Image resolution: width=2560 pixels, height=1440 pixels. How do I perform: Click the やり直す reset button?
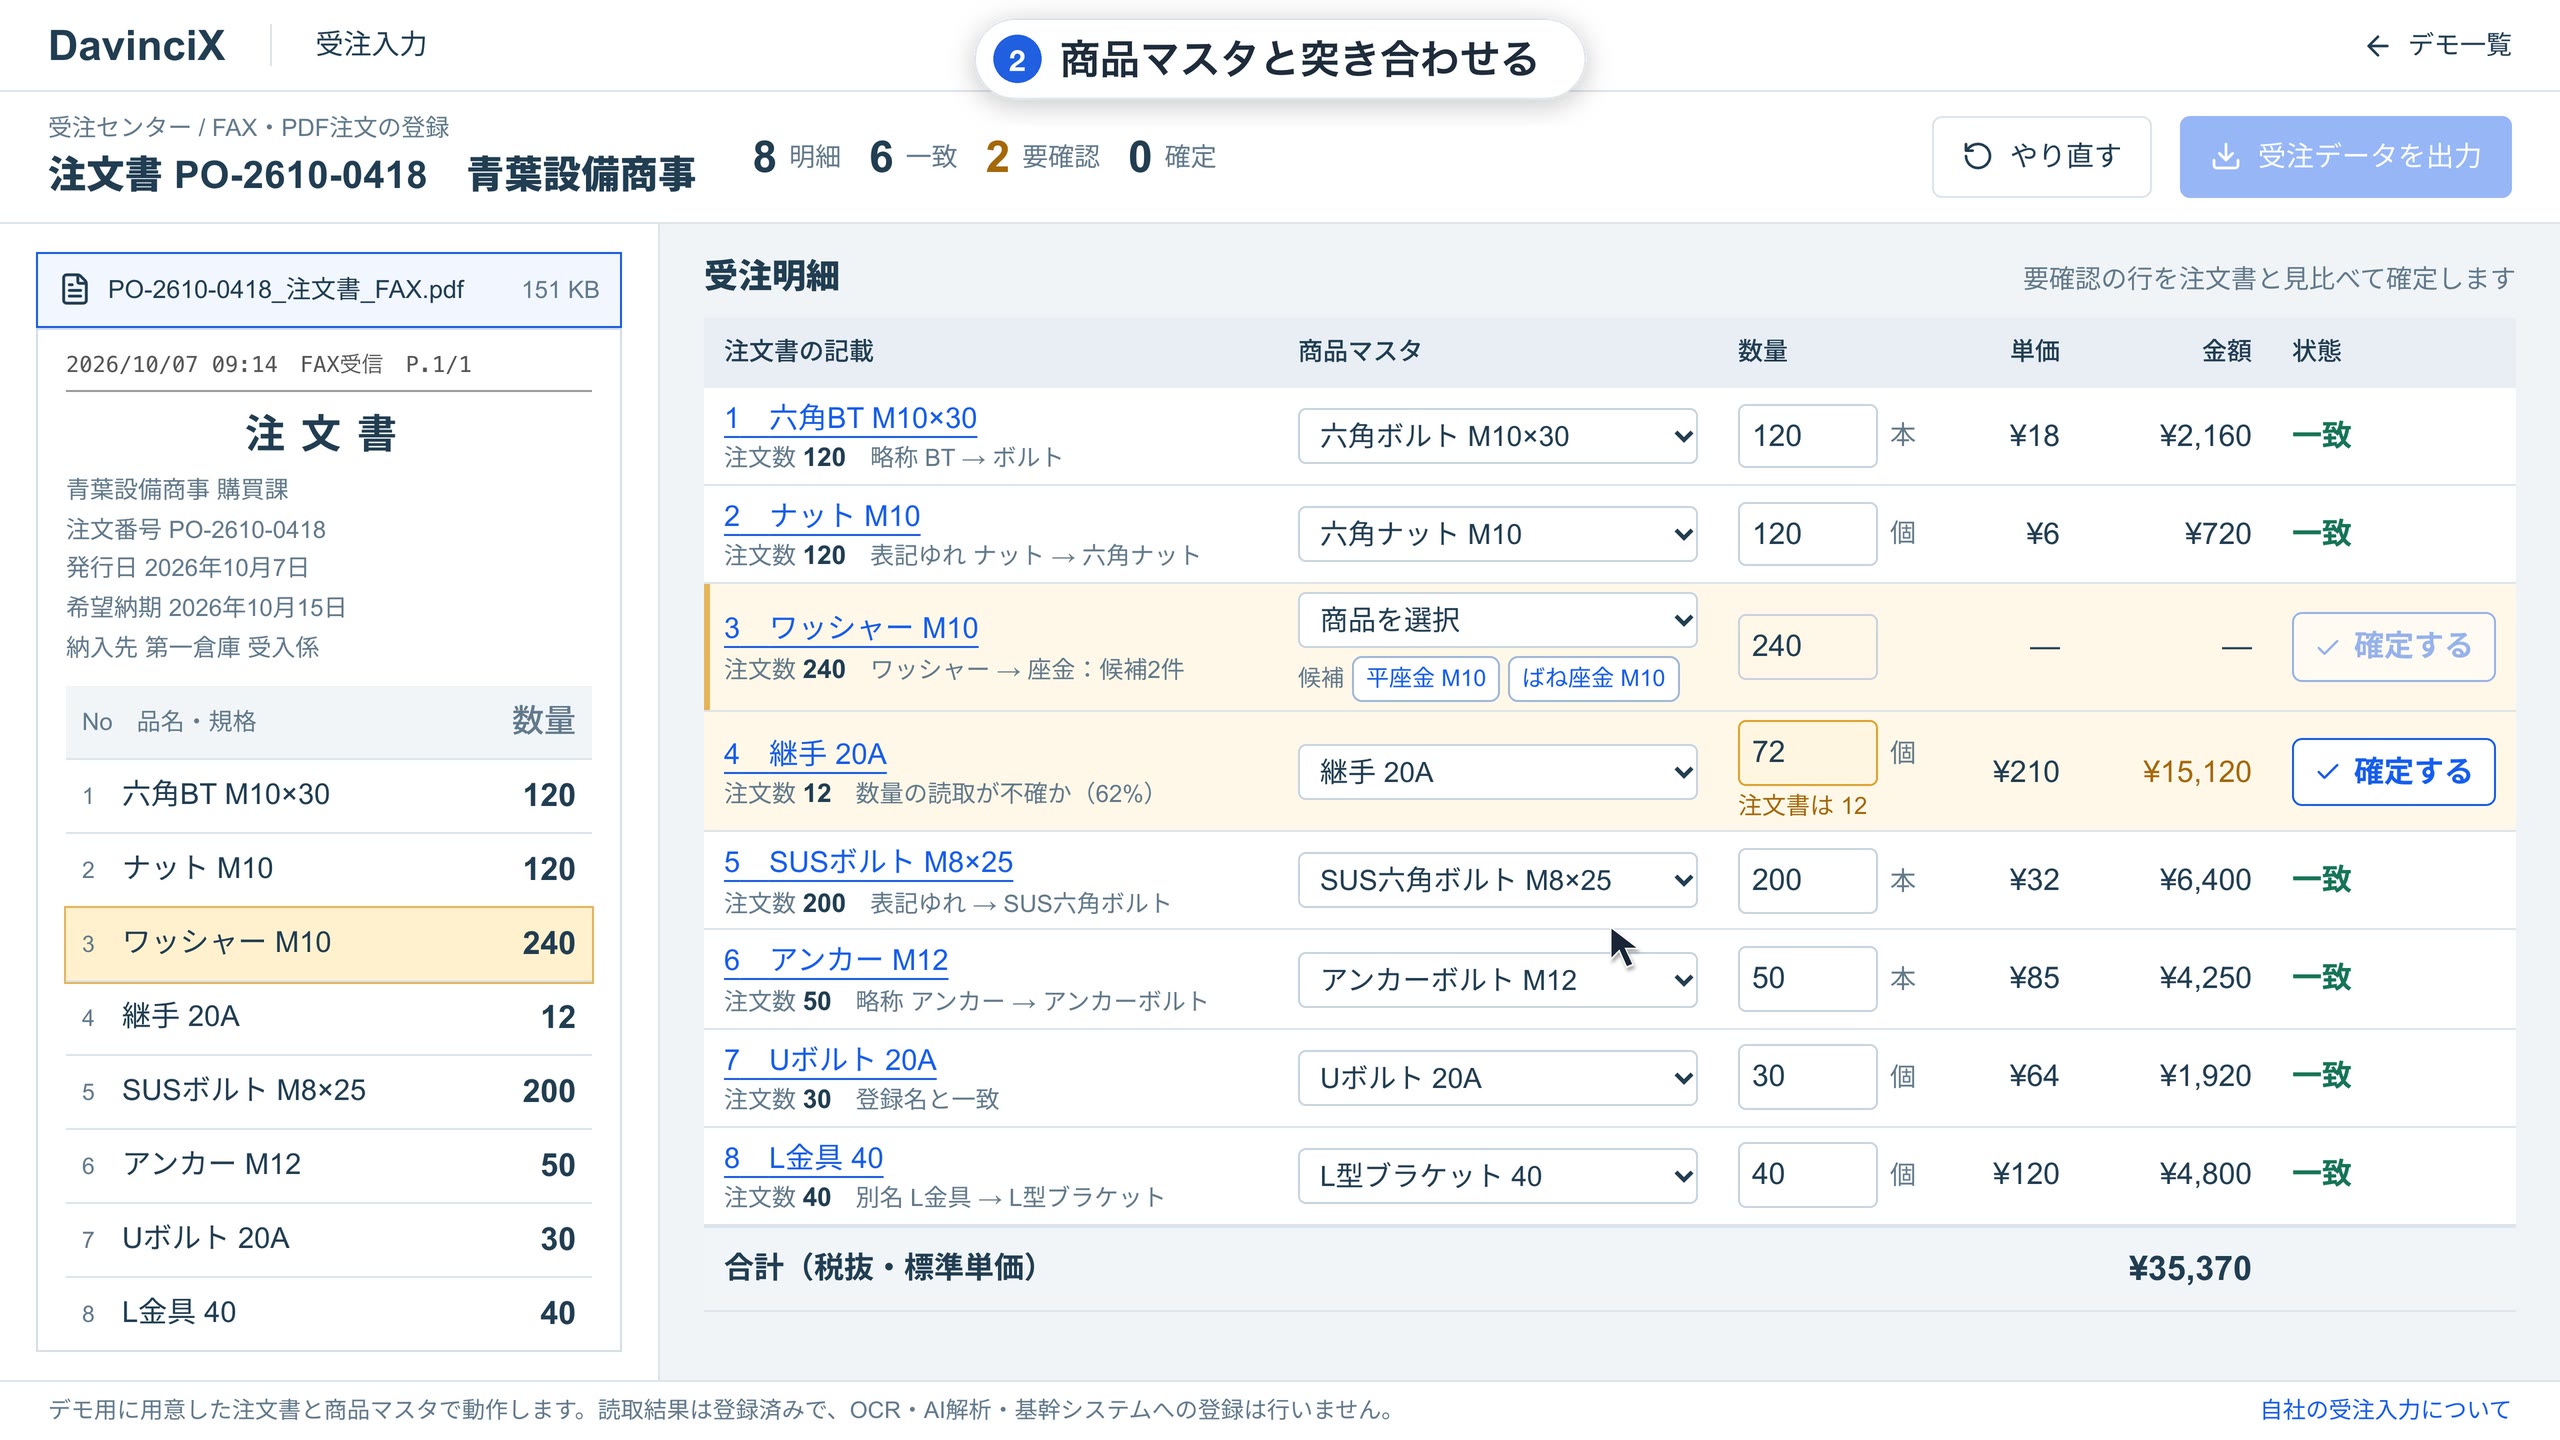click(x=2041, y=156)
